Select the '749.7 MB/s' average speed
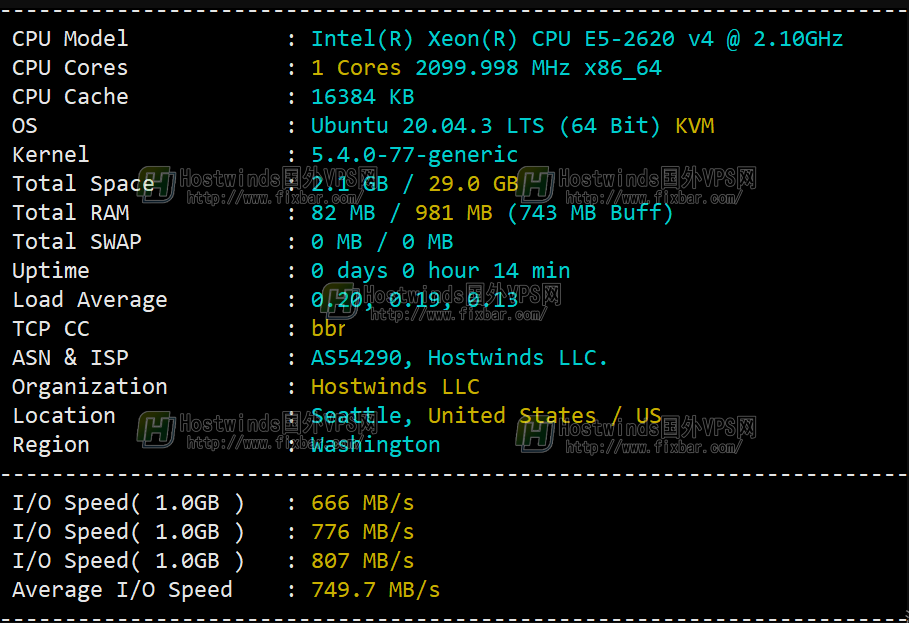Viewport: 909px width, 623px height. (376, 589)
